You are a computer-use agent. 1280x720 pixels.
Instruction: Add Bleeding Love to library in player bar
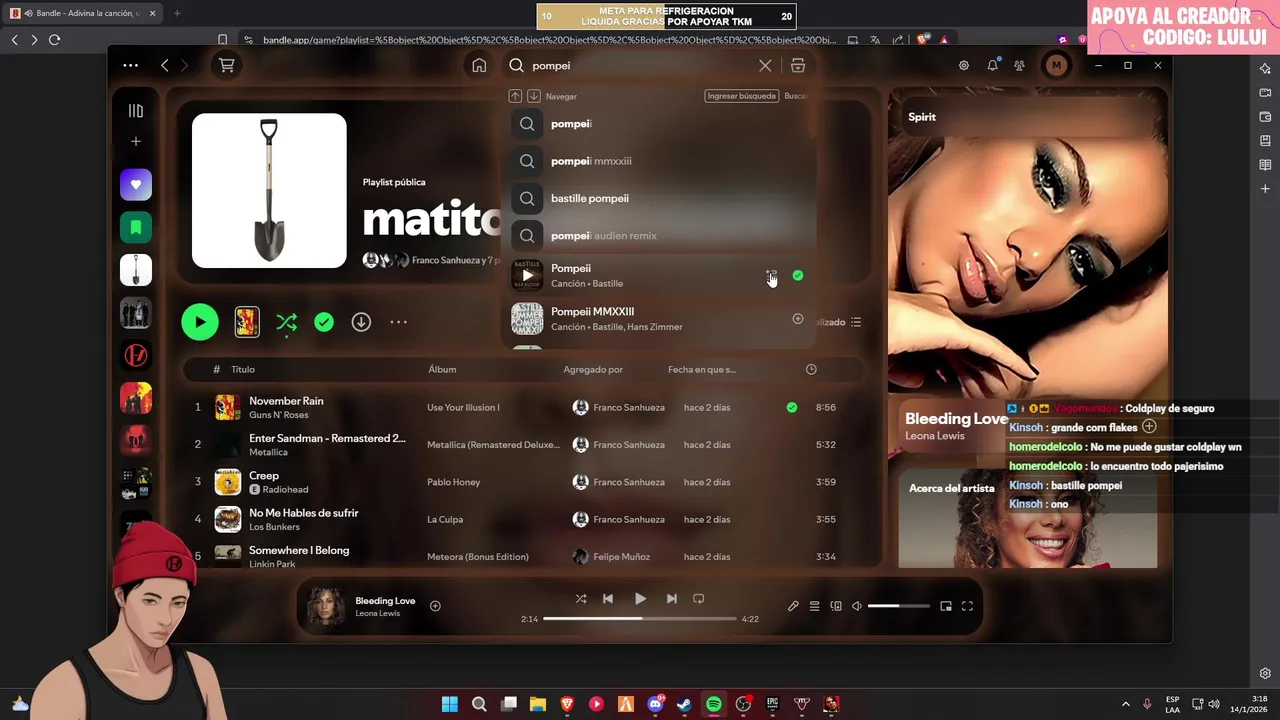pyautogui.click(x=435, y=606)
